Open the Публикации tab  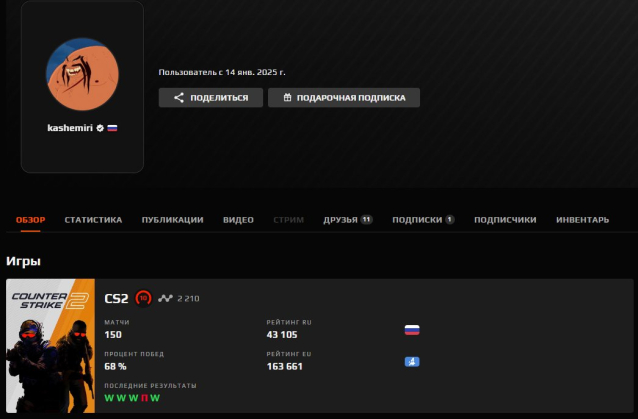pyautogui.click(x=172, y=219)
